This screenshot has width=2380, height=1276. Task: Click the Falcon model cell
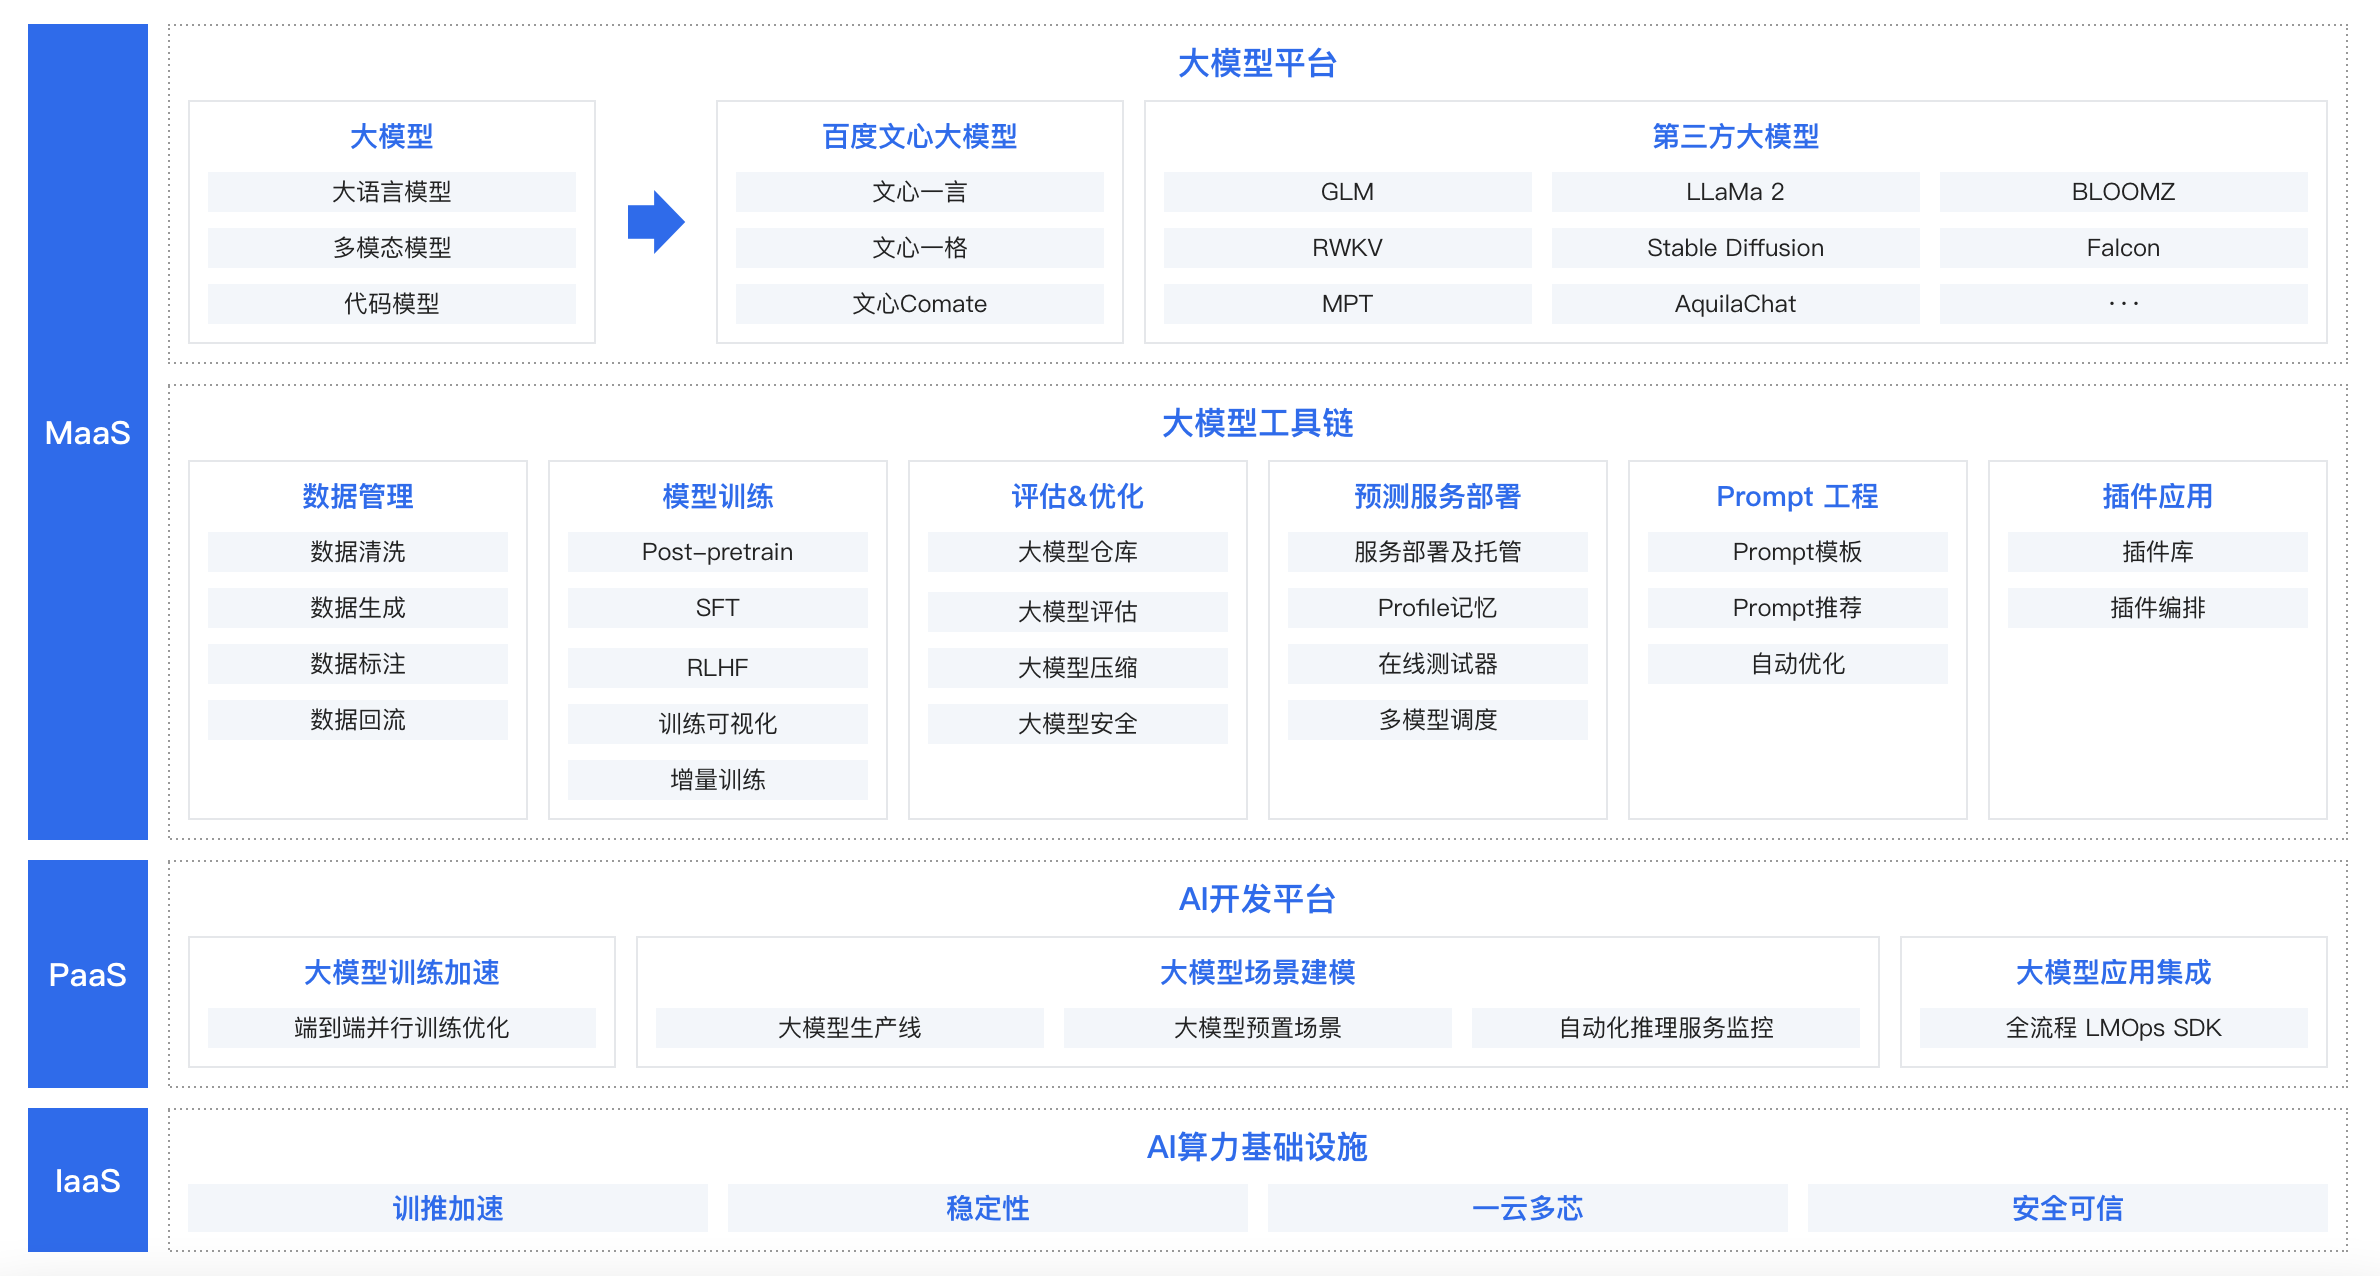pyautogui.click(x=2124, y=248)
